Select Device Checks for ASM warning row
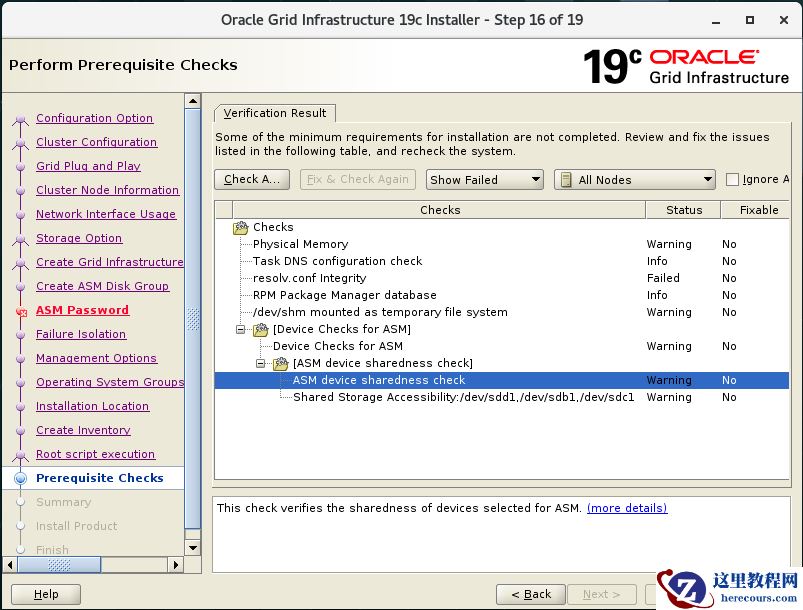This screenshot has width=803, height=610. click(501, 346)
